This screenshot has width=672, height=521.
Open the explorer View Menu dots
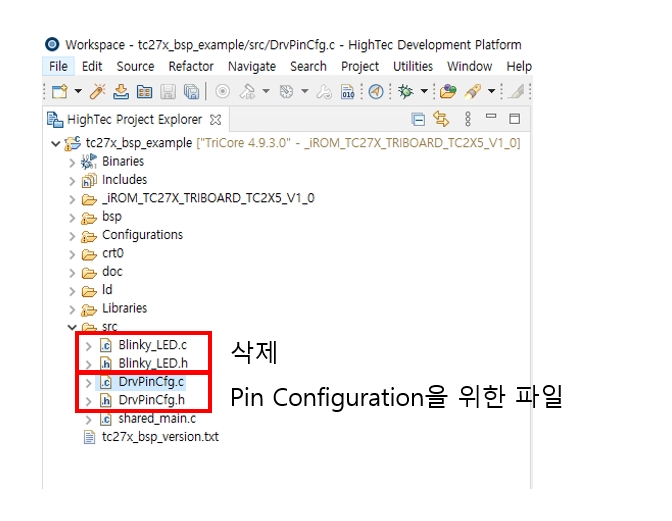coord(468,119)
